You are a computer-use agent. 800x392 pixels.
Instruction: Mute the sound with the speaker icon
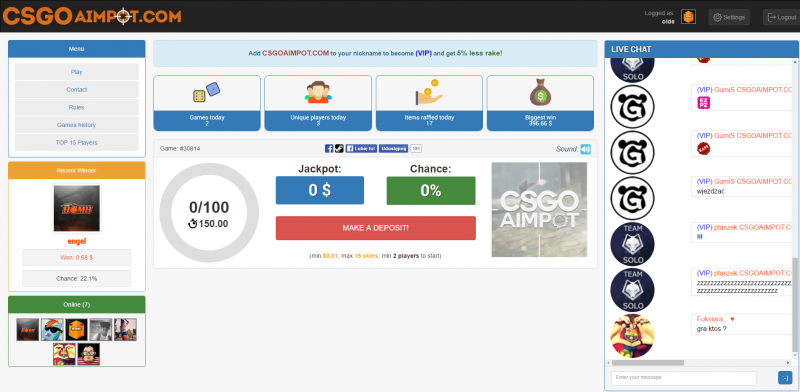(585, 149)
